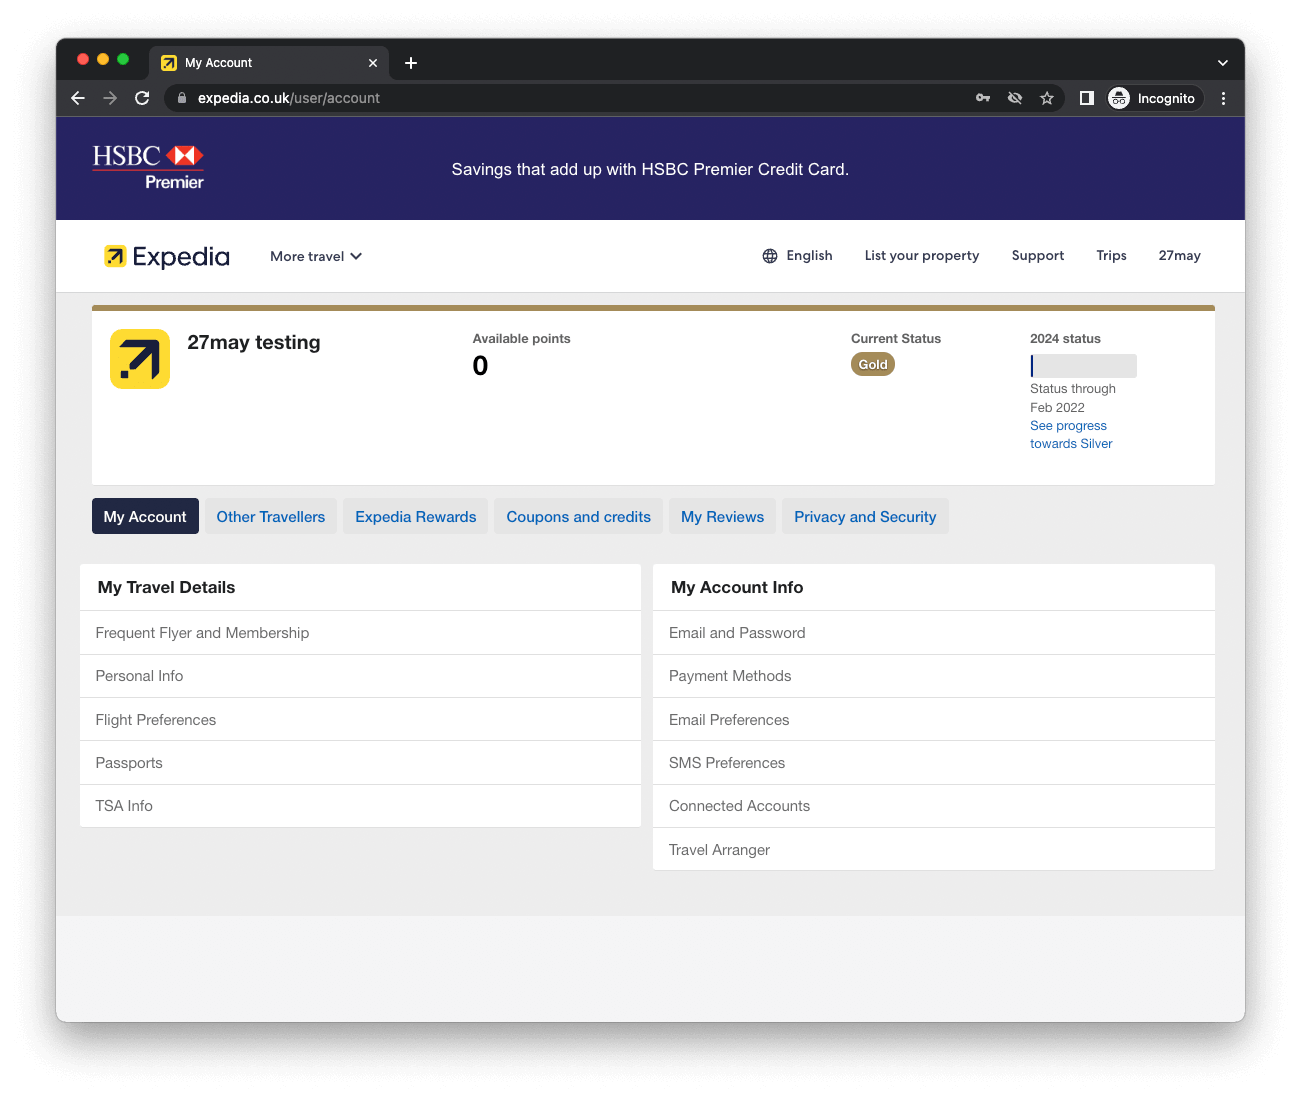
Task: Click the yellow Expedia profile avatar
Action: tap(140, 359)
